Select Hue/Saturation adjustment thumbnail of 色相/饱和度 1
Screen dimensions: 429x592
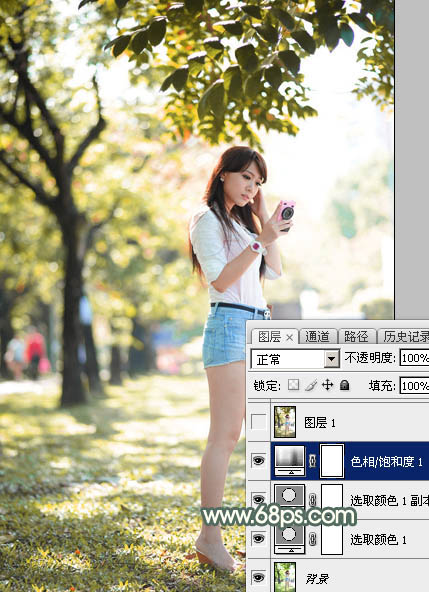coord(290,460)
